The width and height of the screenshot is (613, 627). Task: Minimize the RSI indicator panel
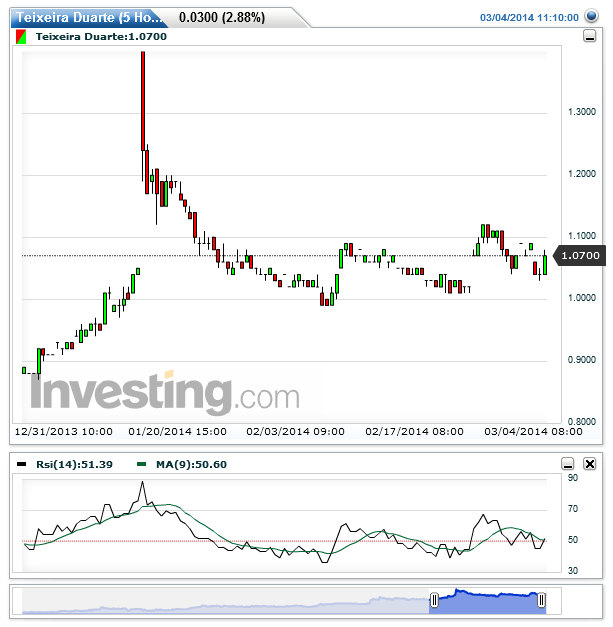click(x=568, y=464)
